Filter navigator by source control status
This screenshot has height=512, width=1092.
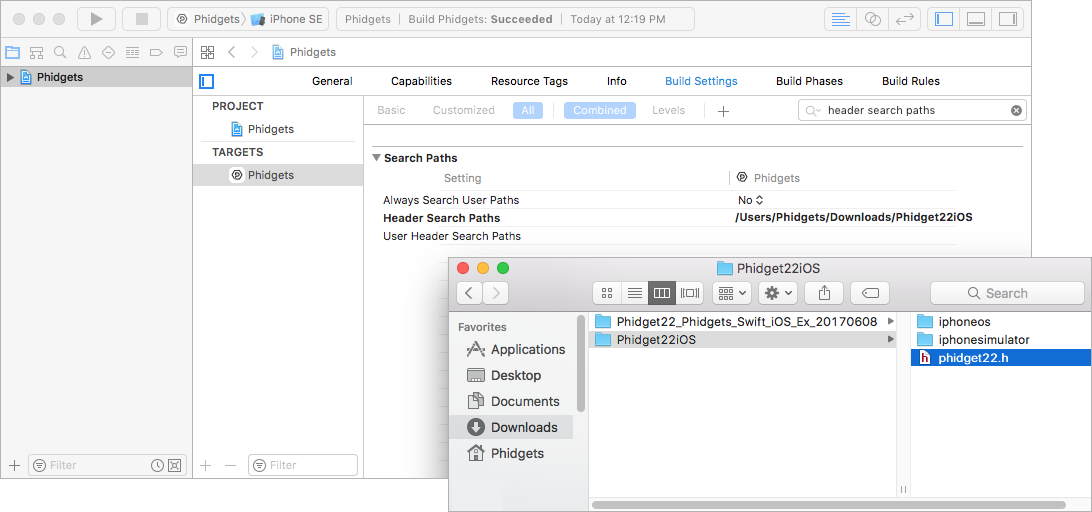click(175, 465)
